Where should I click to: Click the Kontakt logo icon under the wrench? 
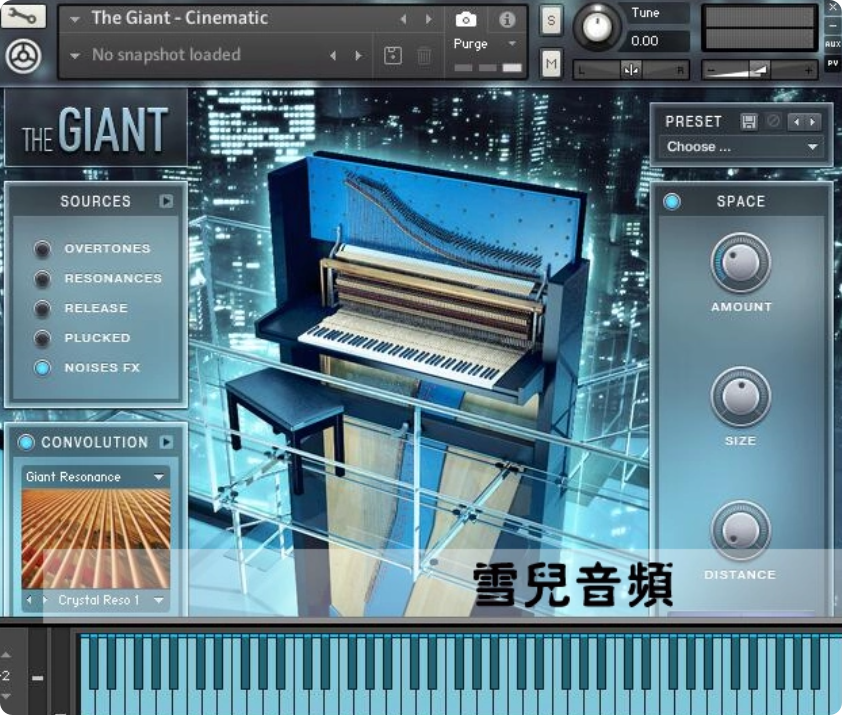click(23, 56)
